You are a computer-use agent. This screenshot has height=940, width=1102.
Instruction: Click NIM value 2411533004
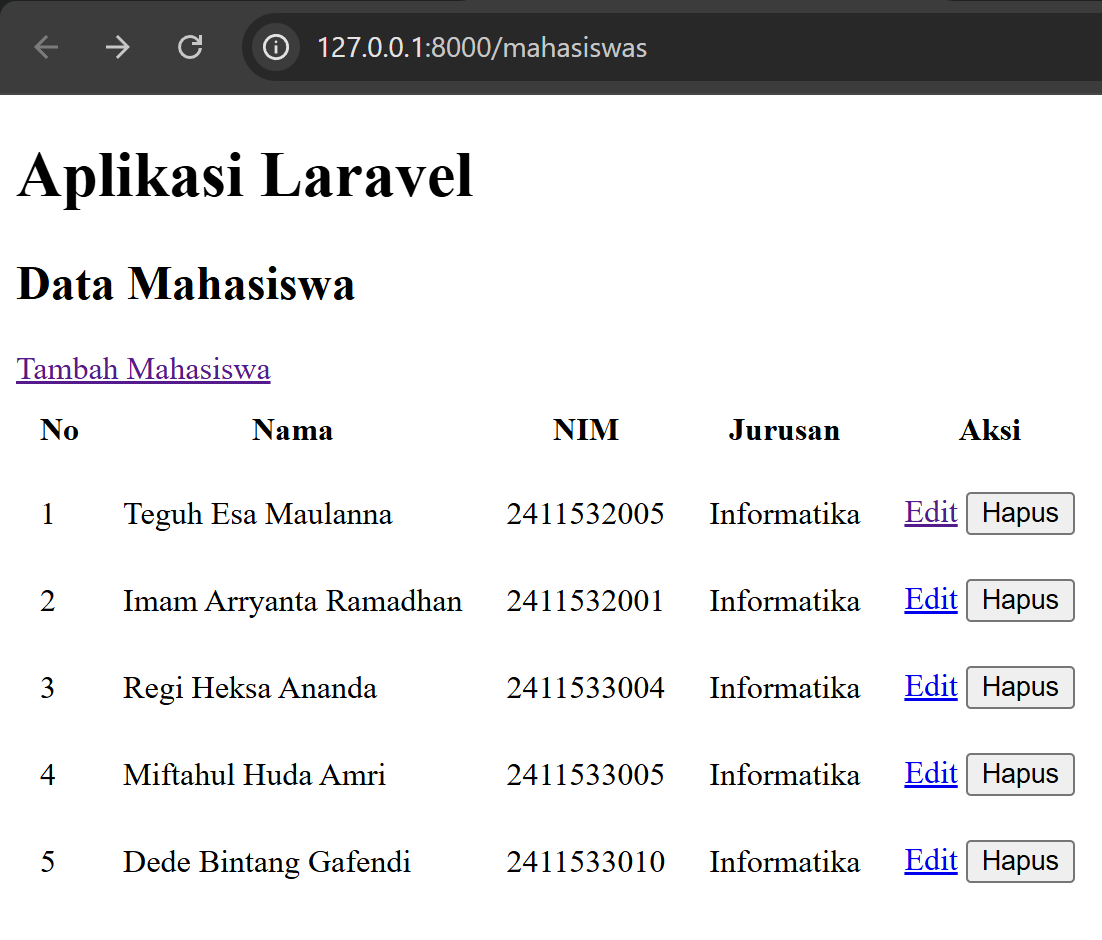[585, 688]
